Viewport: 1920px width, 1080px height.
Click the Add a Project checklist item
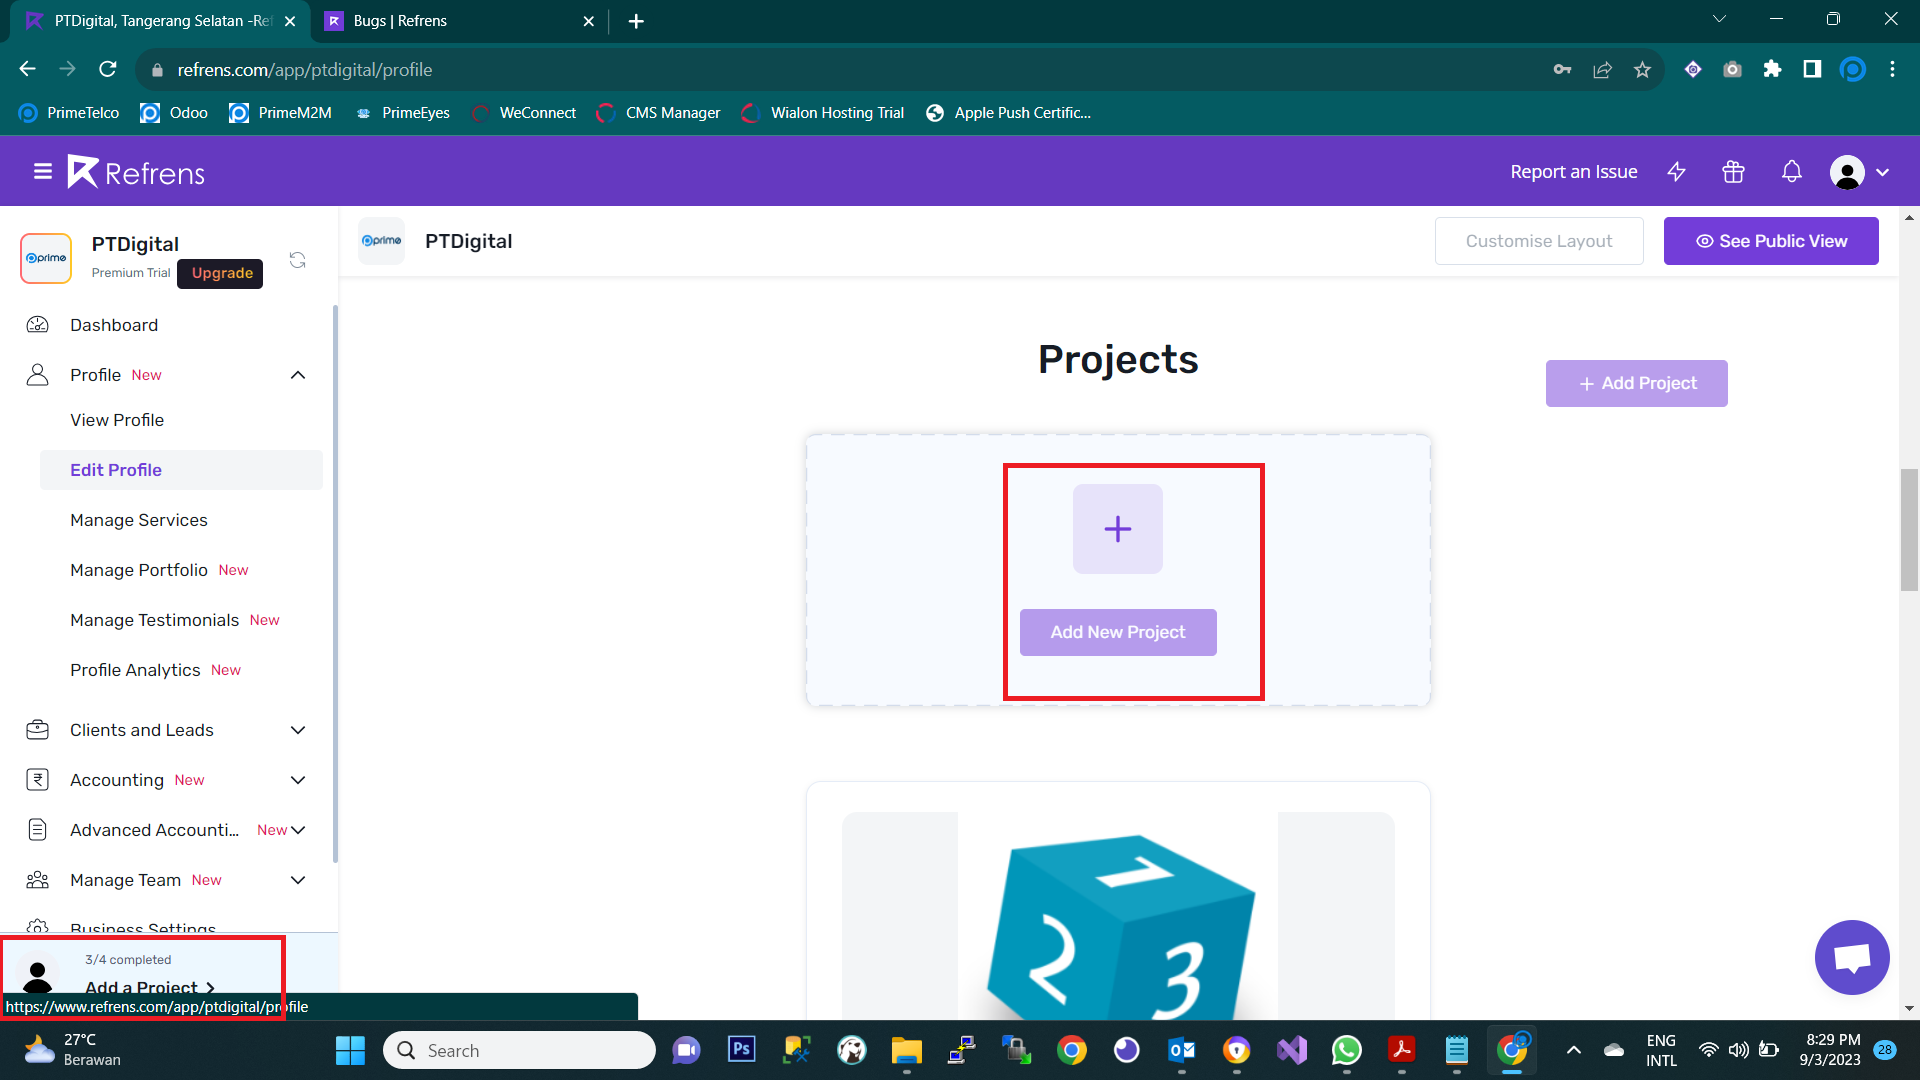[149, 988]
